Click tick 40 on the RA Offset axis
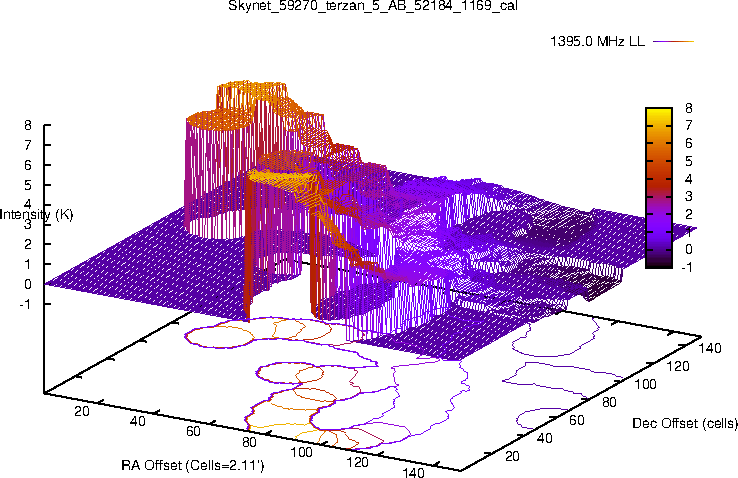The width and height of the screenshot is (738, 478). [x=137, y=421]
